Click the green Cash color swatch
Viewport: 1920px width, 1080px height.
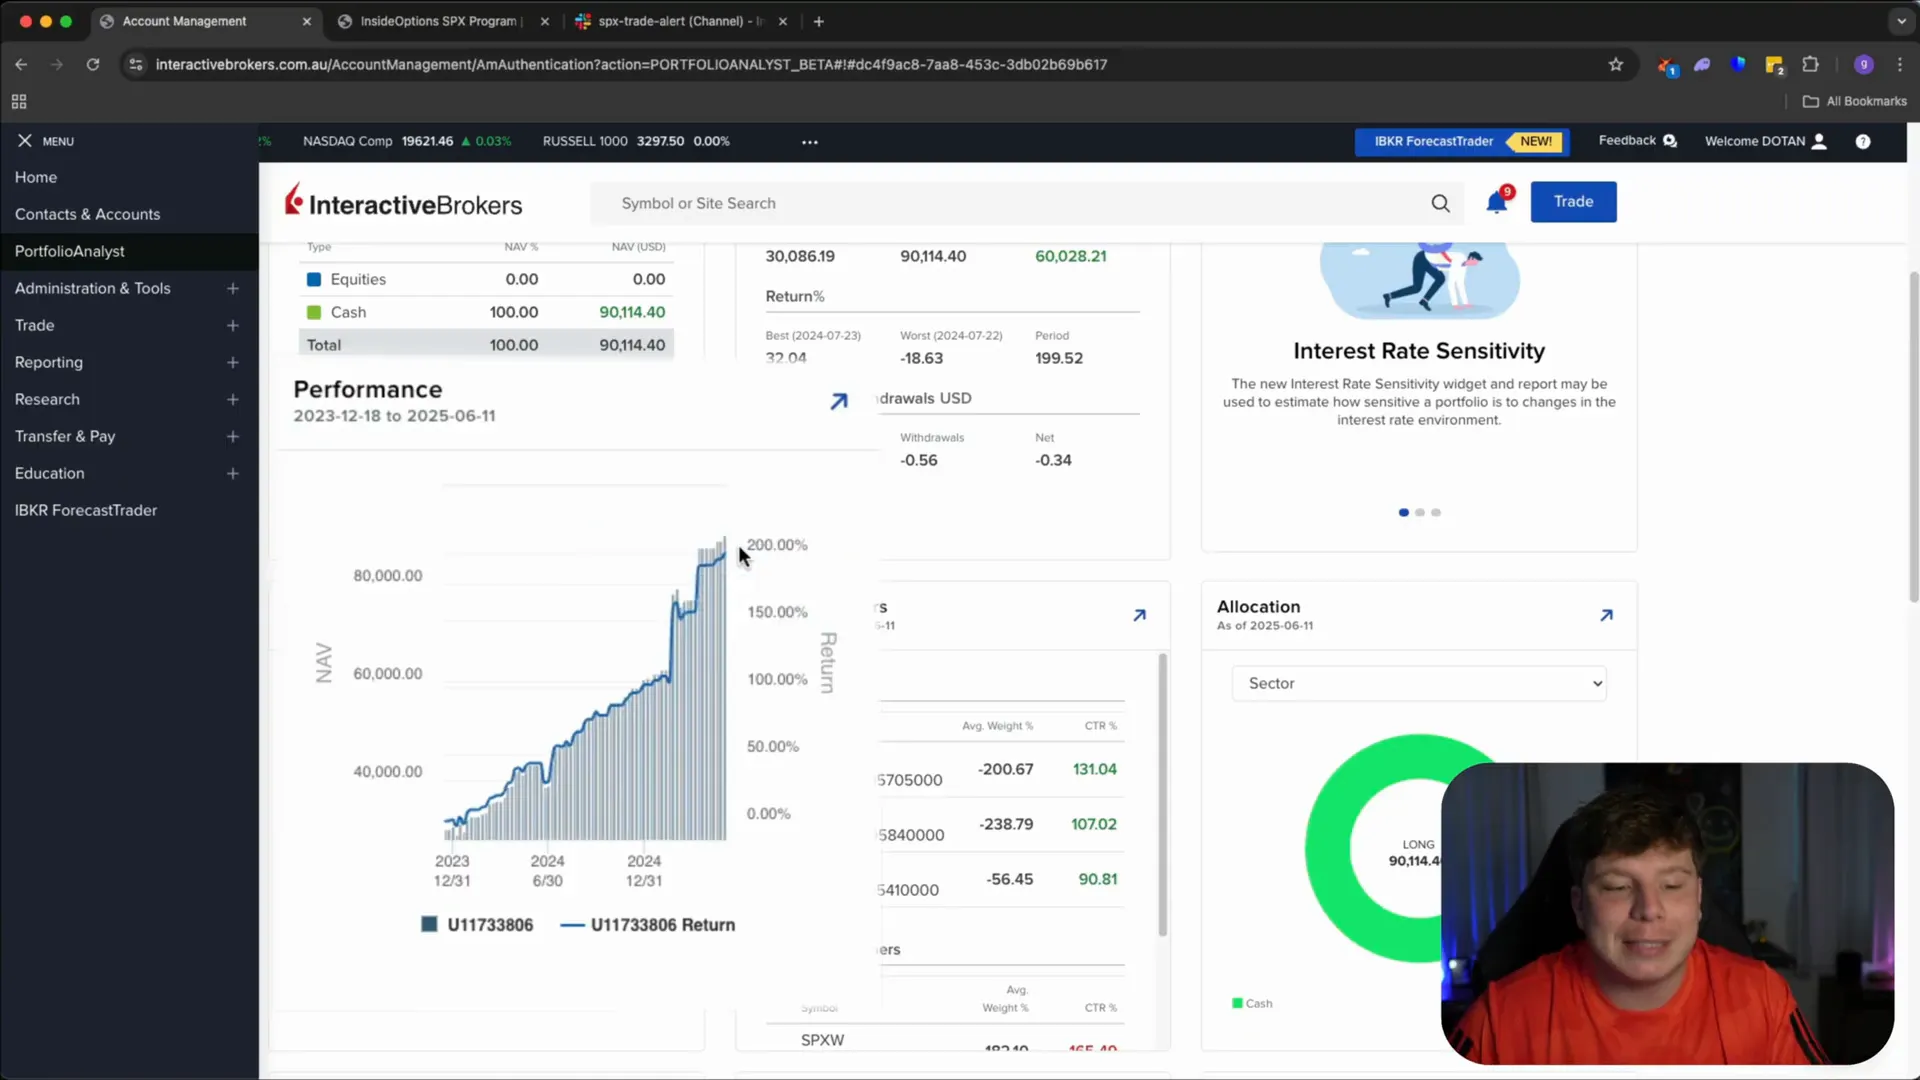pos(313,313)
